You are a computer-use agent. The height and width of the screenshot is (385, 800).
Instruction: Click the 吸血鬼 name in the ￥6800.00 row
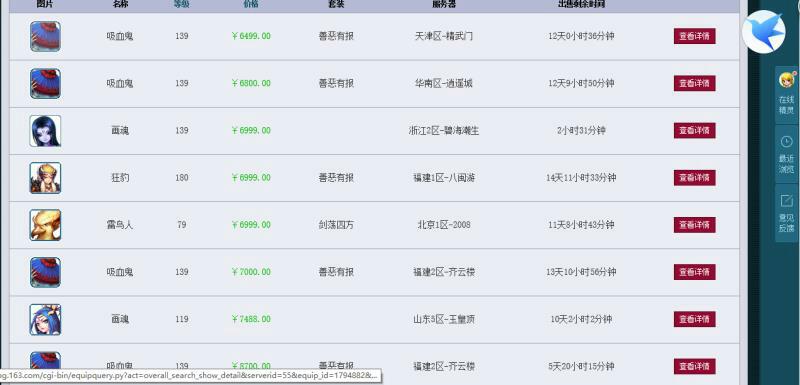(120, 83)
